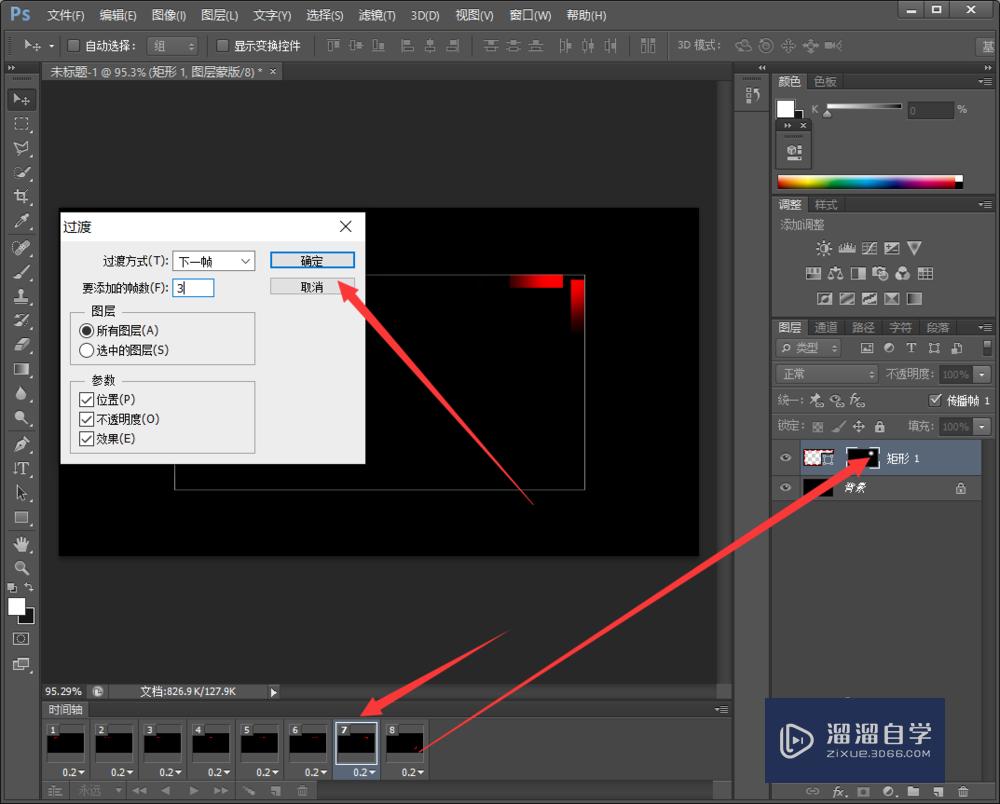Select the Move tool
The height and width of the screenshot is (804, 1000).
click(21, 99)
